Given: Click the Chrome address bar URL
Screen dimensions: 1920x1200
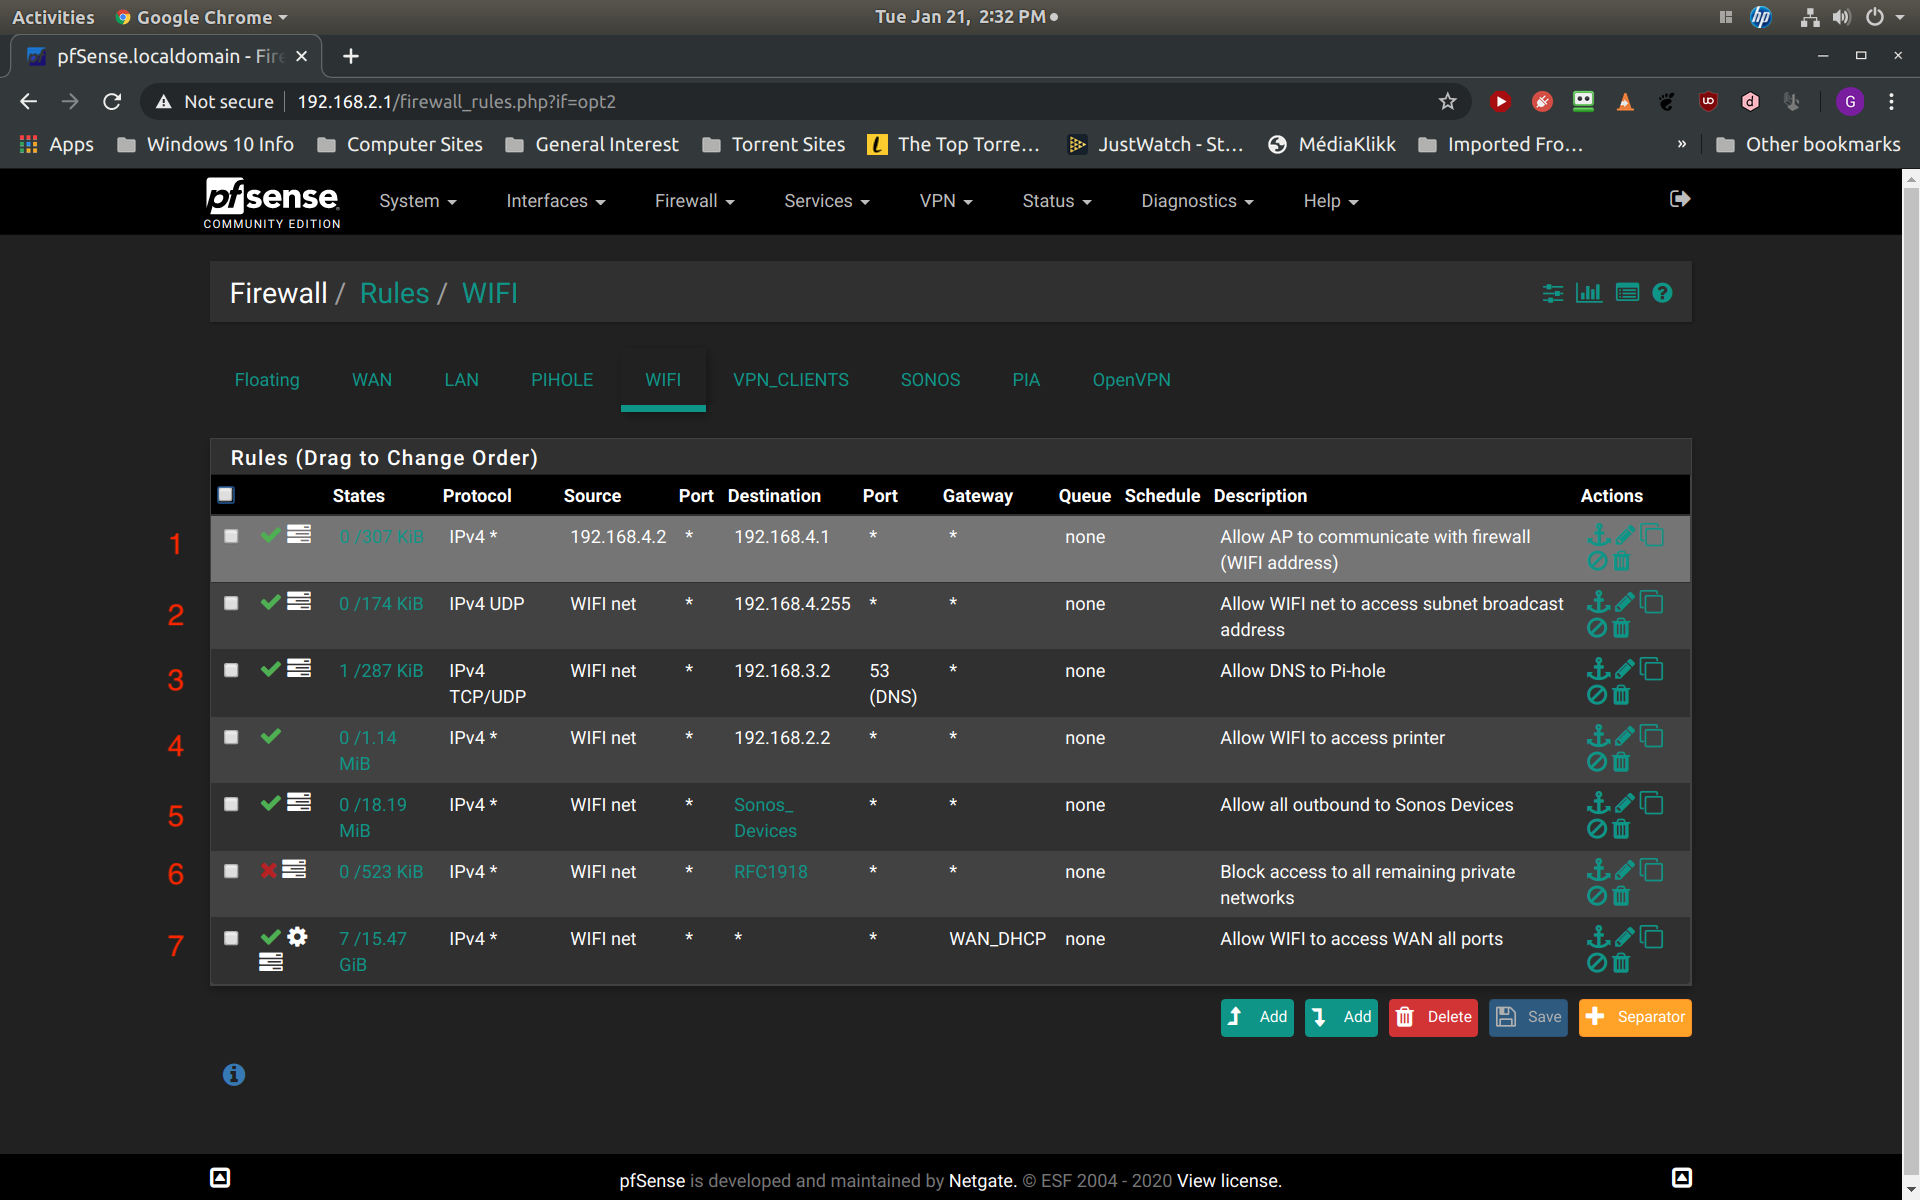Looking at the screenshot, I should [457, 101].
